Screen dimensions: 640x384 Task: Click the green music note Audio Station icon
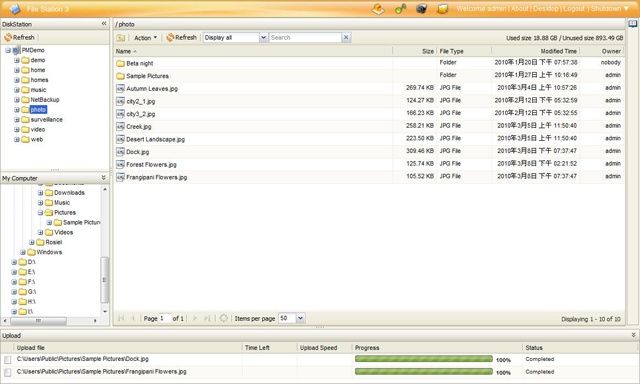tap(400, 9)
